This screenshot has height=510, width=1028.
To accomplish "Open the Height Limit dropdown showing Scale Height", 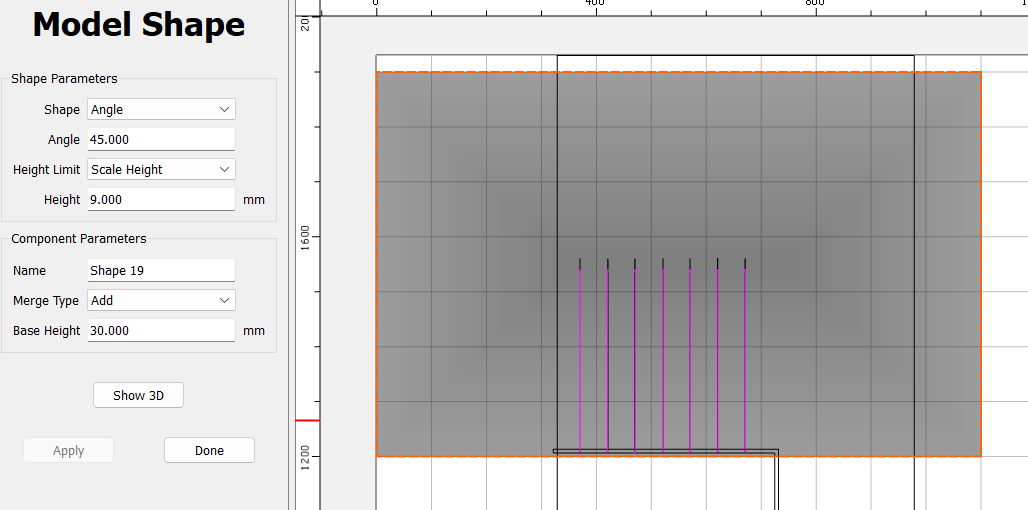I will (161, 169).
